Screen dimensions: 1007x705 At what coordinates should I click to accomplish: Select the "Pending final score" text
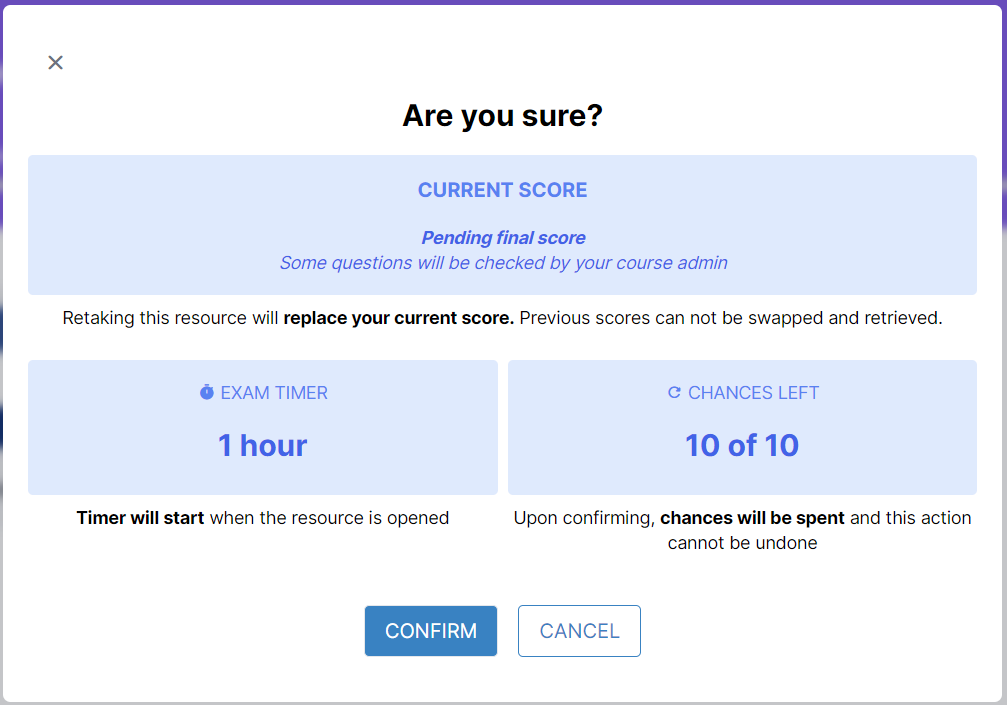pos(503,238)
